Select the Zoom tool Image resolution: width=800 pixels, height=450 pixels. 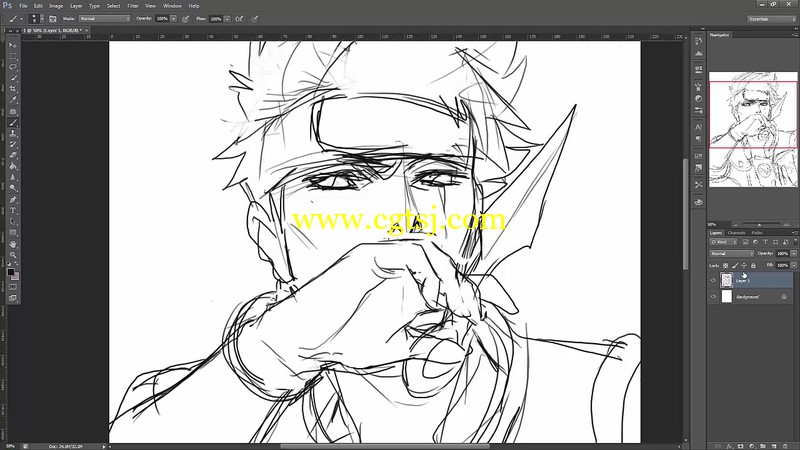click(x=13, y=255)
